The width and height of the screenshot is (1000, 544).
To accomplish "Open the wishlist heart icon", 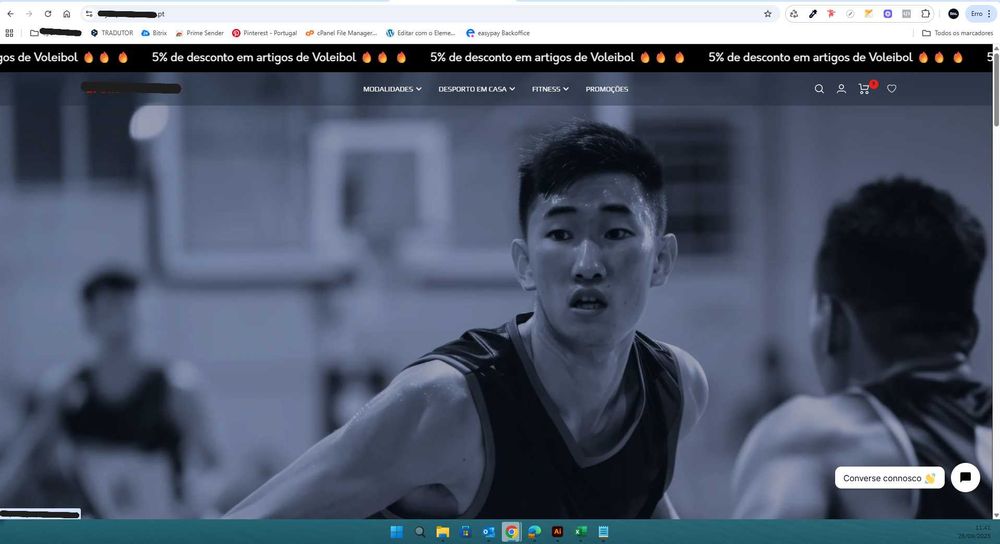I will click(892, 89).
